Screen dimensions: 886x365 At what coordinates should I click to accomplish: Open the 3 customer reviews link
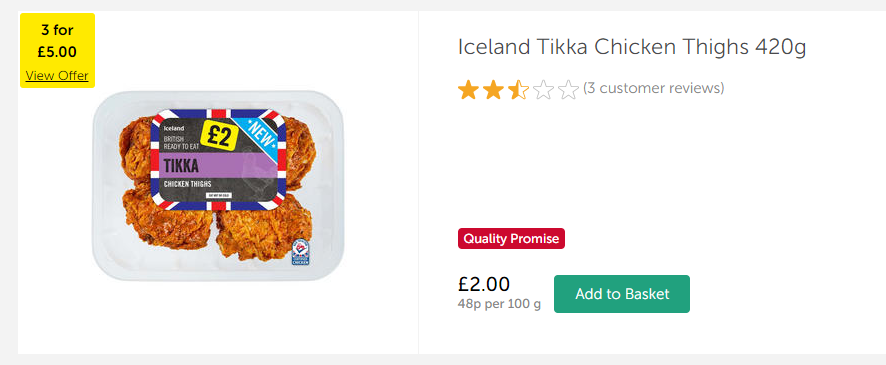coord(653,88)
